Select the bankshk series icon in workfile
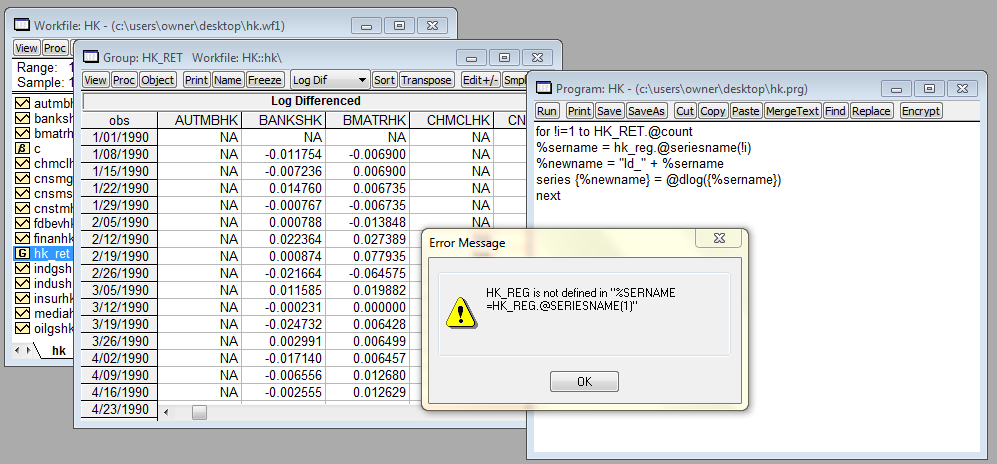This screenshot has height=464, width=997. [x=23, y=118]
